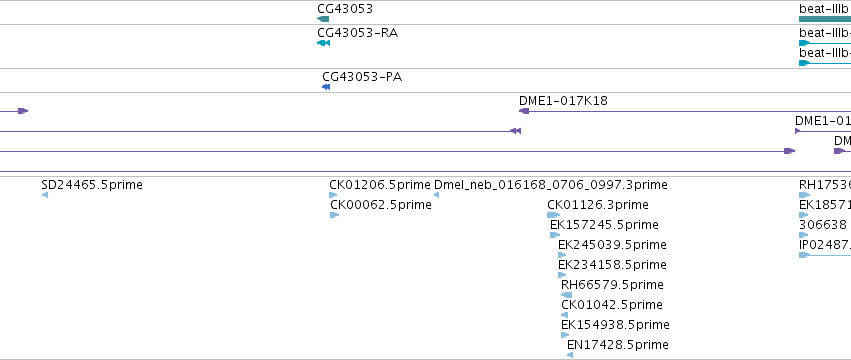Select the EN17428.5prime arrow glyph
The width and height of the screenshot is (851, 360).
[x=570, y=355]
